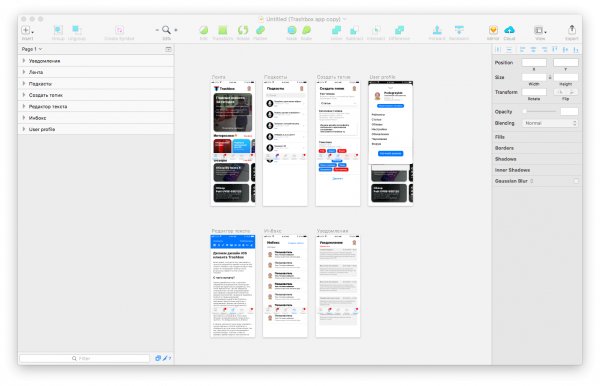This screenshot has width=600, height=386.
Task: Open the Fills section header
Action: tap(500, 137)
